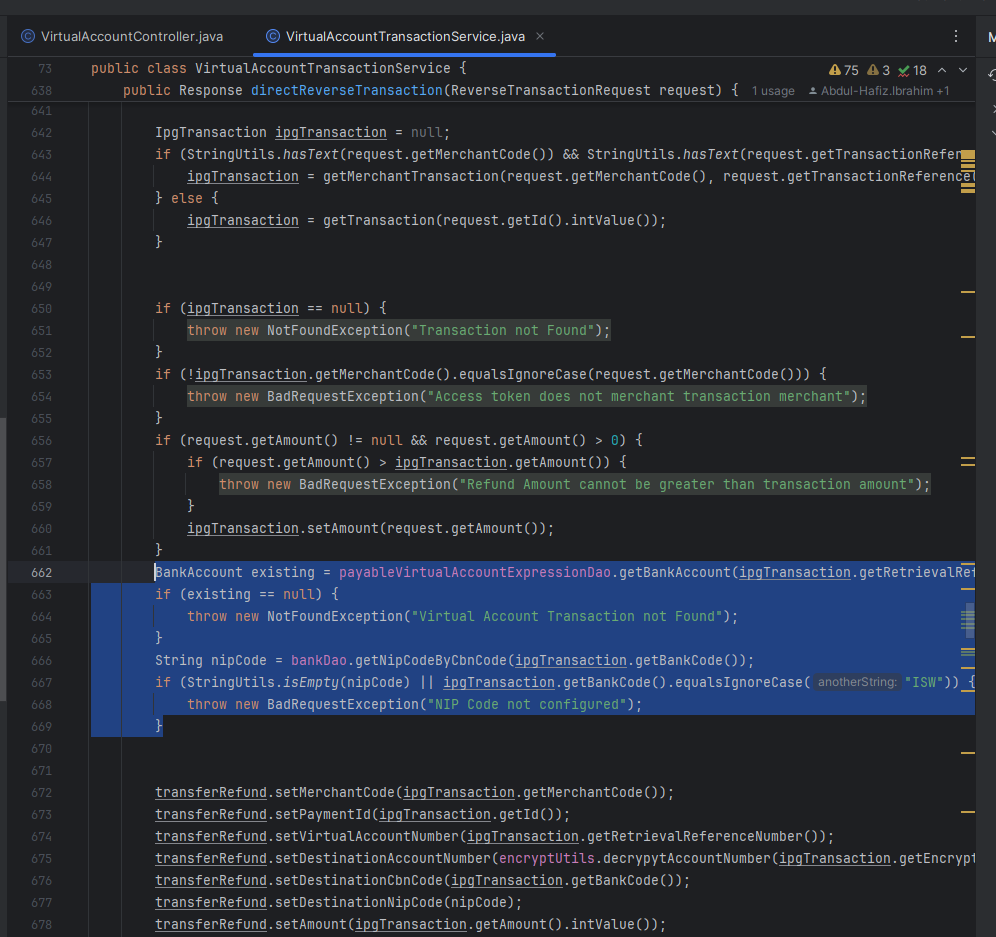Close the VirtualAccountTransactionService.java tab

click(541, 37)
